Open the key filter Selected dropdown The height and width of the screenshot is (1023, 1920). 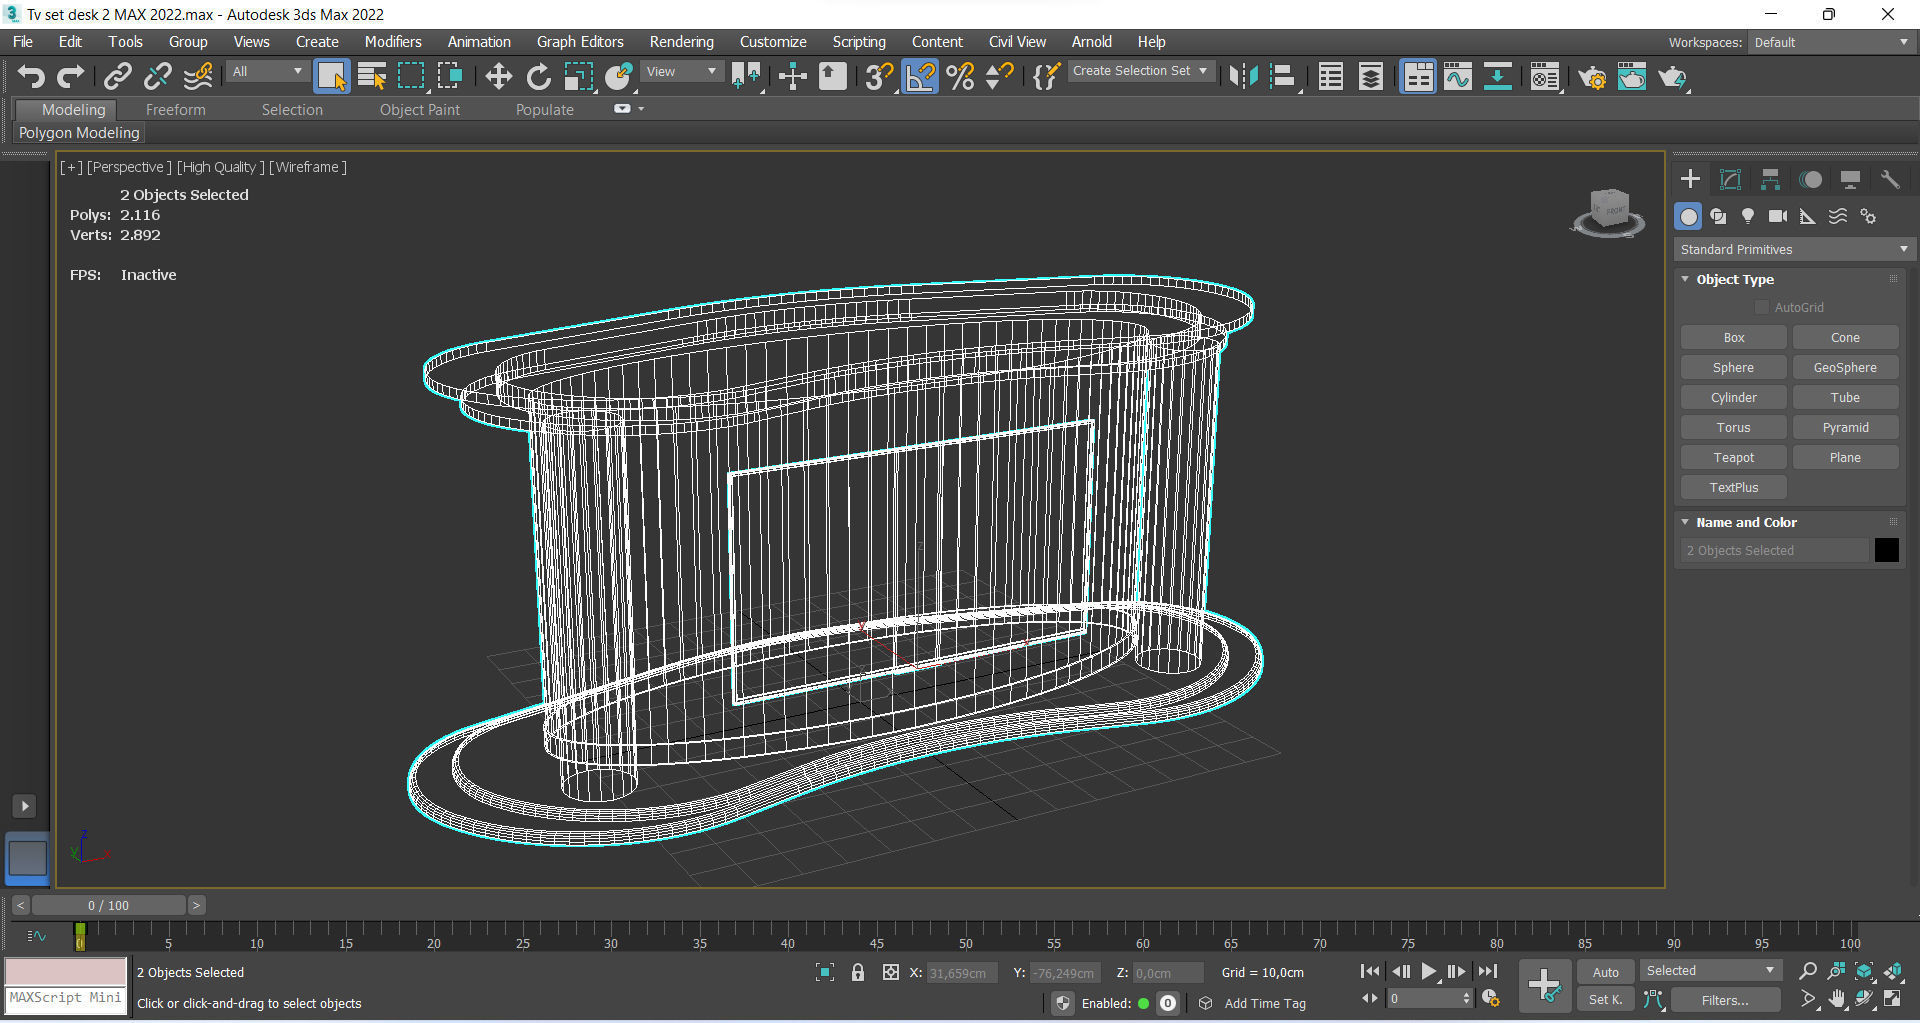coord(1711,971)
